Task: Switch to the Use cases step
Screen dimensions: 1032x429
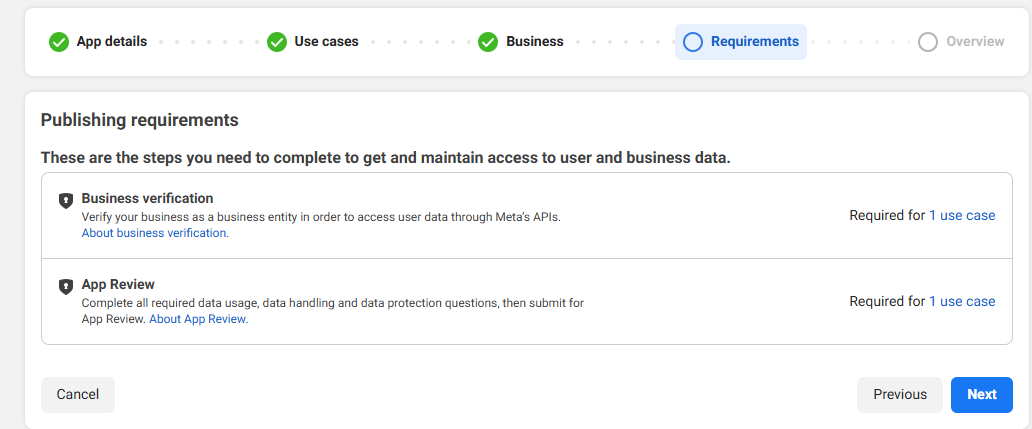Action: tap(326, 42)
